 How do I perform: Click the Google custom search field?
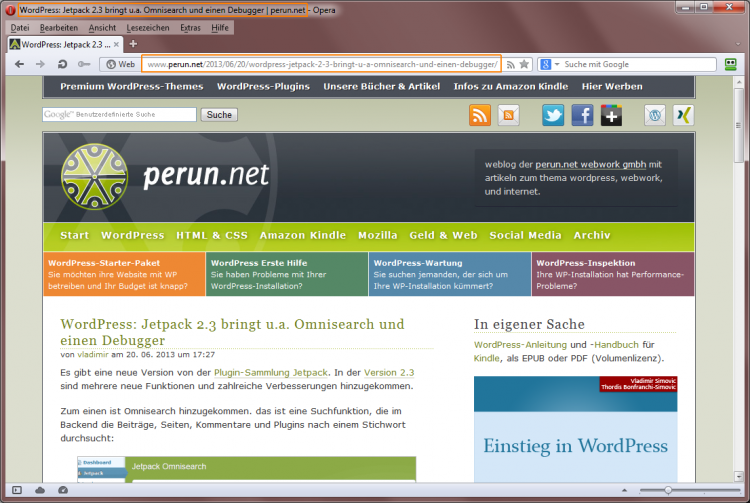[119, 115]
